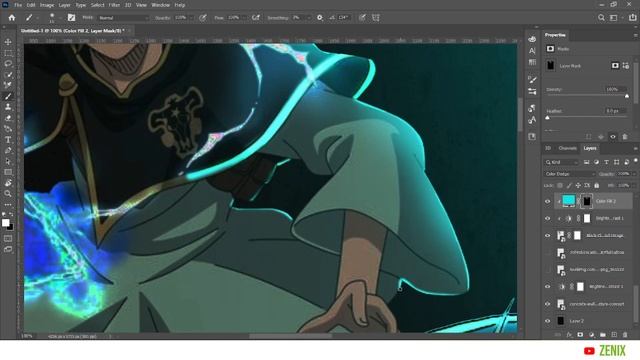Select the Horizontal Type tool
This screenshot has width=640, height=360.
[8, 140]
